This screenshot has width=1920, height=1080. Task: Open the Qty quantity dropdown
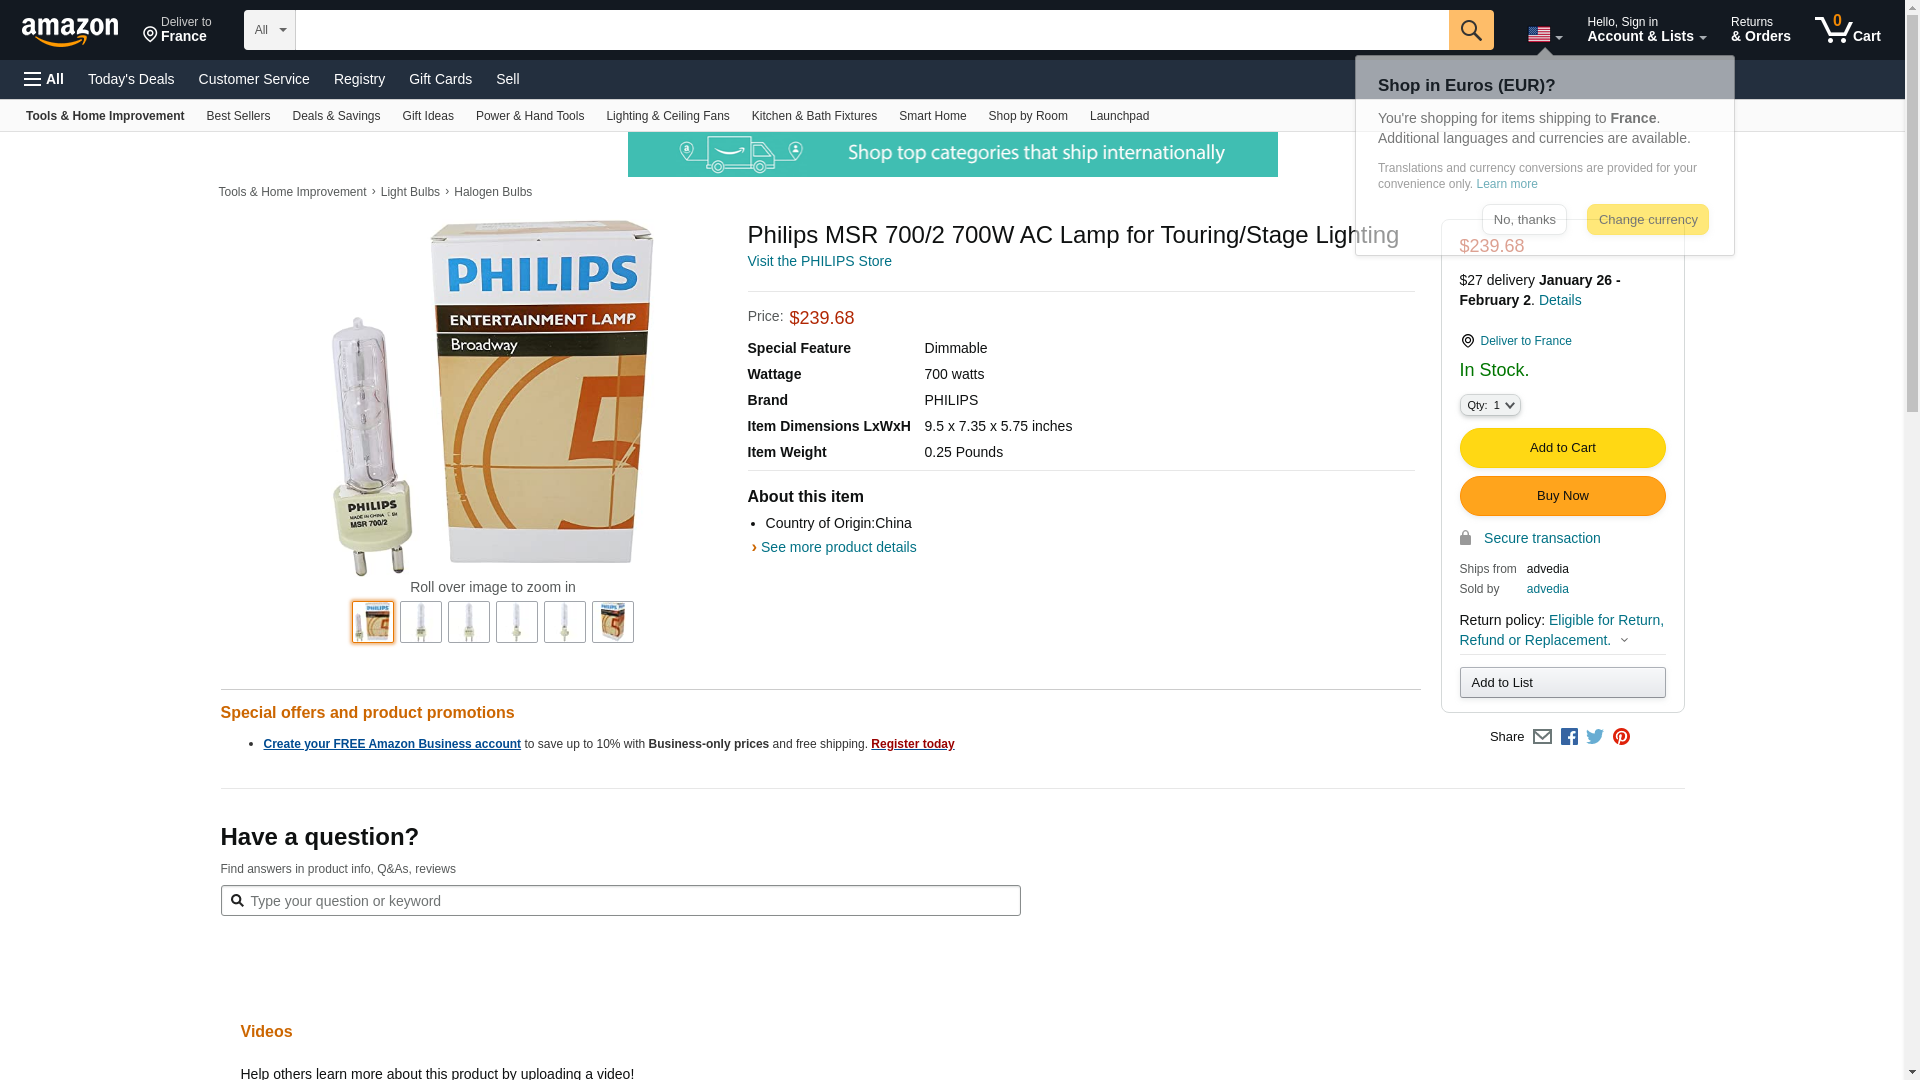click(x=1489, y=405)
